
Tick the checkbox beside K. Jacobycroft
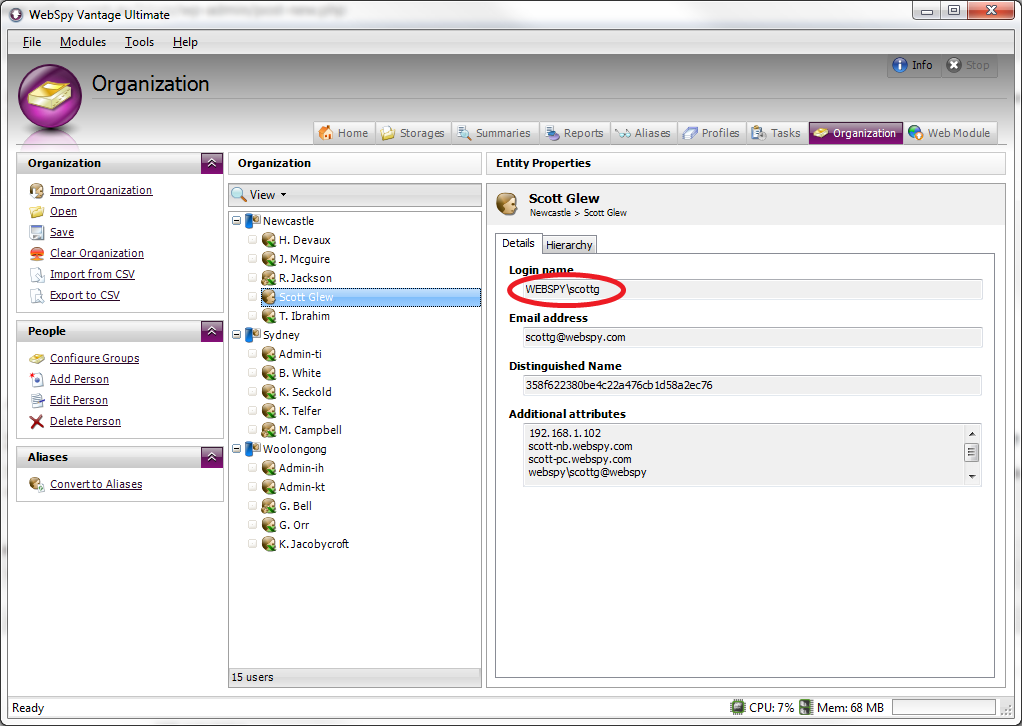[252, 544]
